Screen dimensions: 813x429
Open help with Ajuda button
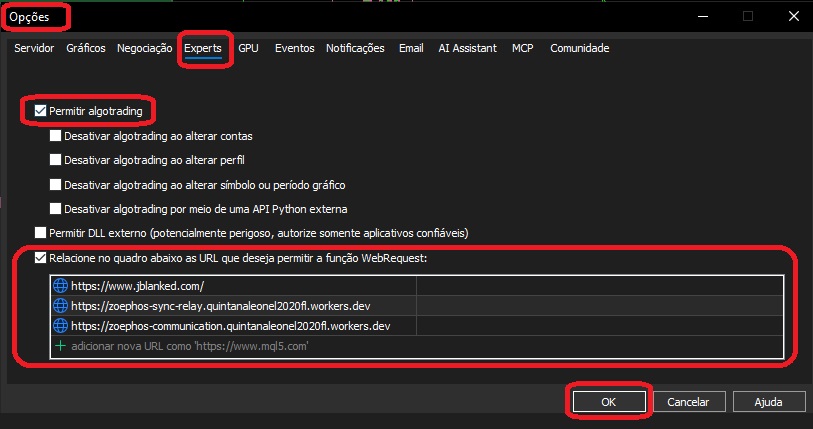click(x=768, y=402)
